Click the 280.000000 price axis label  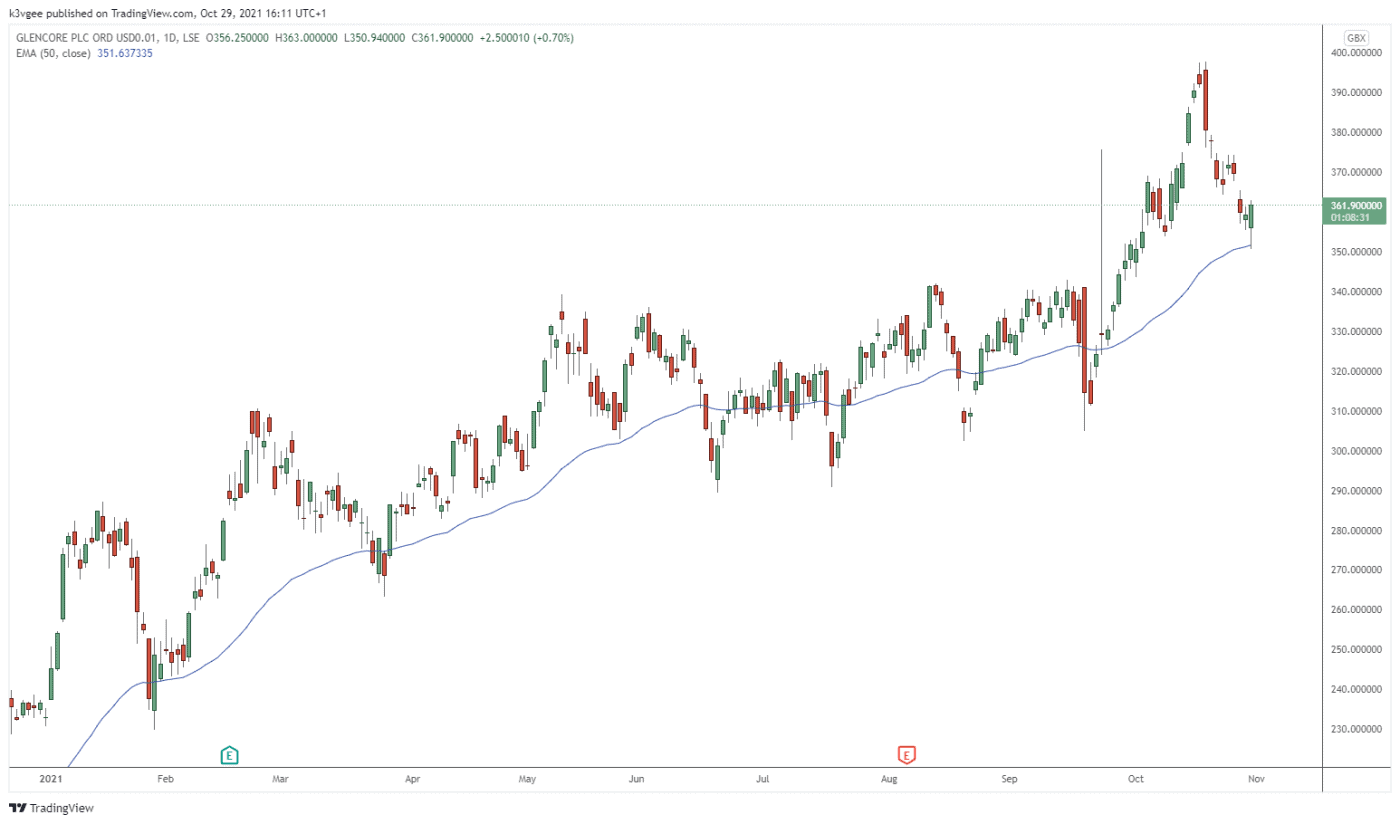[x=1356, y=530]
